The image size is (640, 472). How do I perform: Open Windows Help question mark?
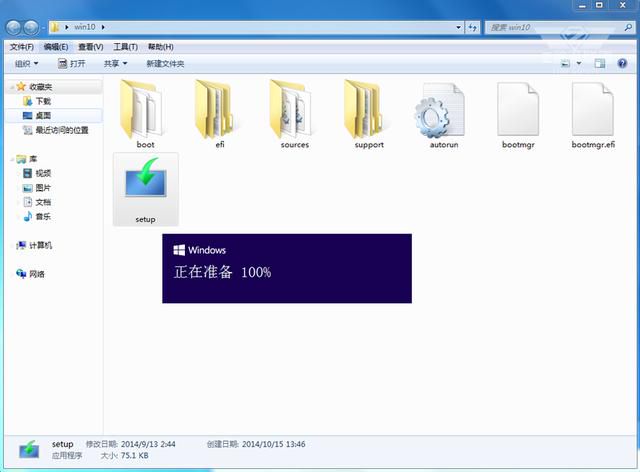coord(622,63)
